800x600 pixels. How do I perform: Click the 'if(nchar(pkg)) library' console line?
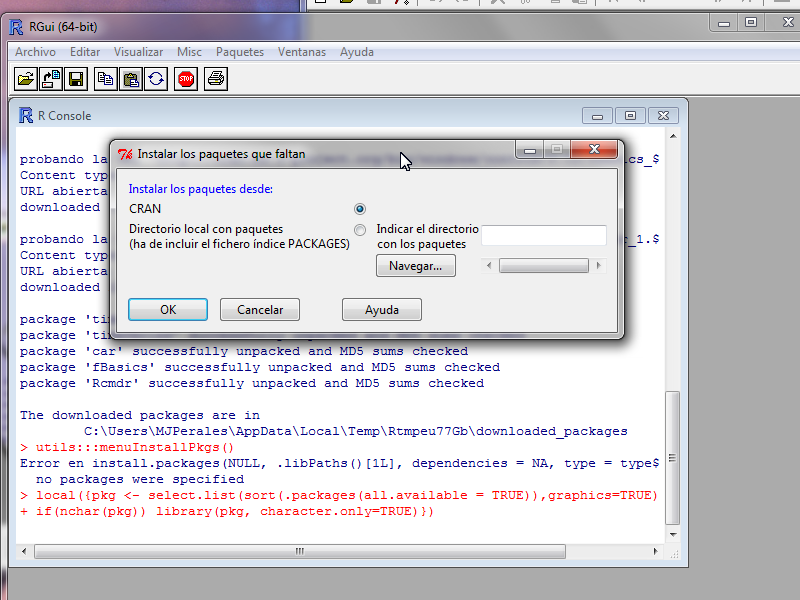coord(227,512)
